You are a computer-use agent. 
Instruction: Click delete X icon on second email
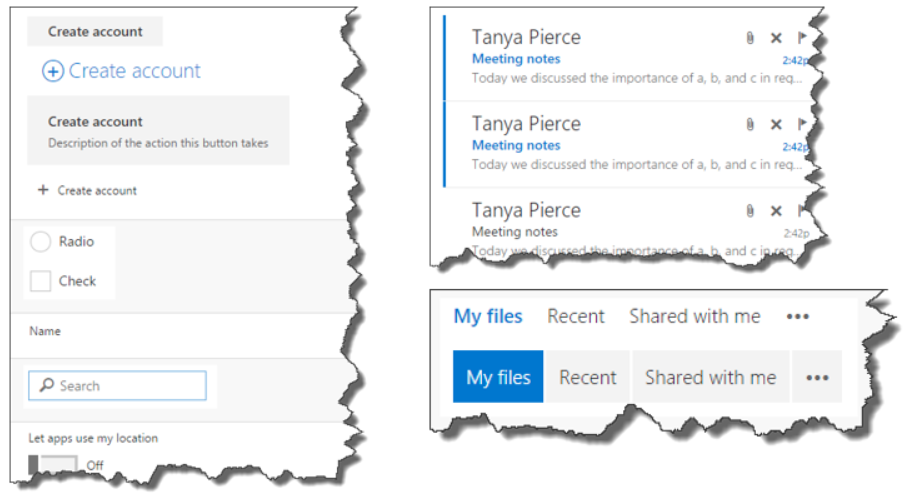click(x=776, y=125)
